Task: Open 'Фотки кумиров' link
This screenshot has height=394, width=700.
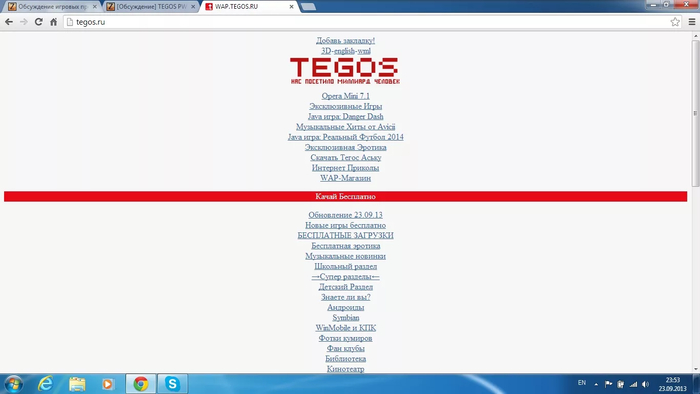Action: (346, 338)
